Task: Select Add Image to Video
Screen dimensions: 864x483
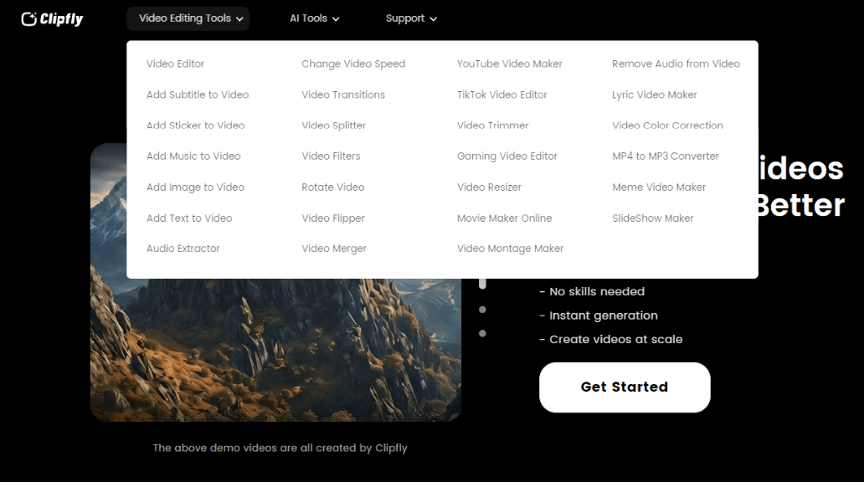Action: pos(195,187)
